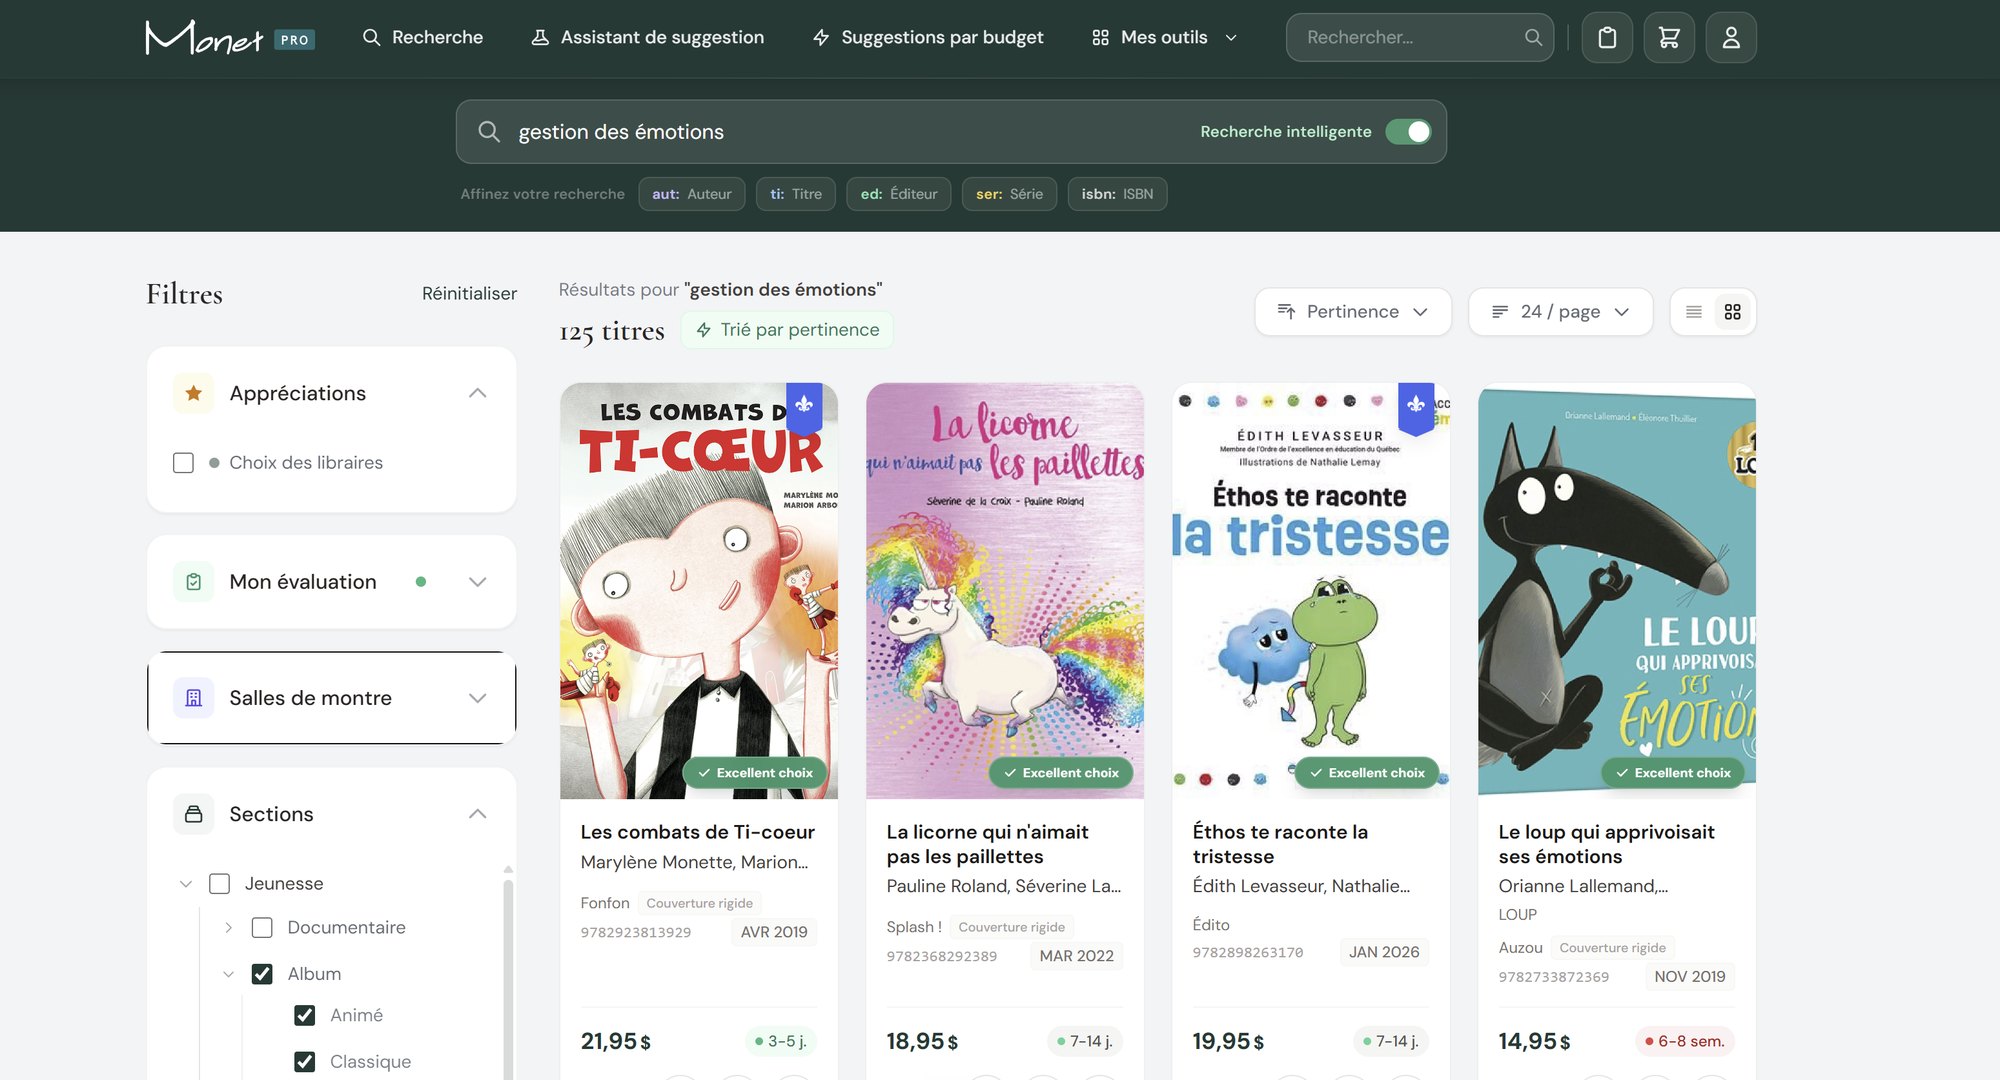This screenshot has height=1080, width=2000.
Task: Click the 21,95 $ price
Action: click(x=616, y=1041)
